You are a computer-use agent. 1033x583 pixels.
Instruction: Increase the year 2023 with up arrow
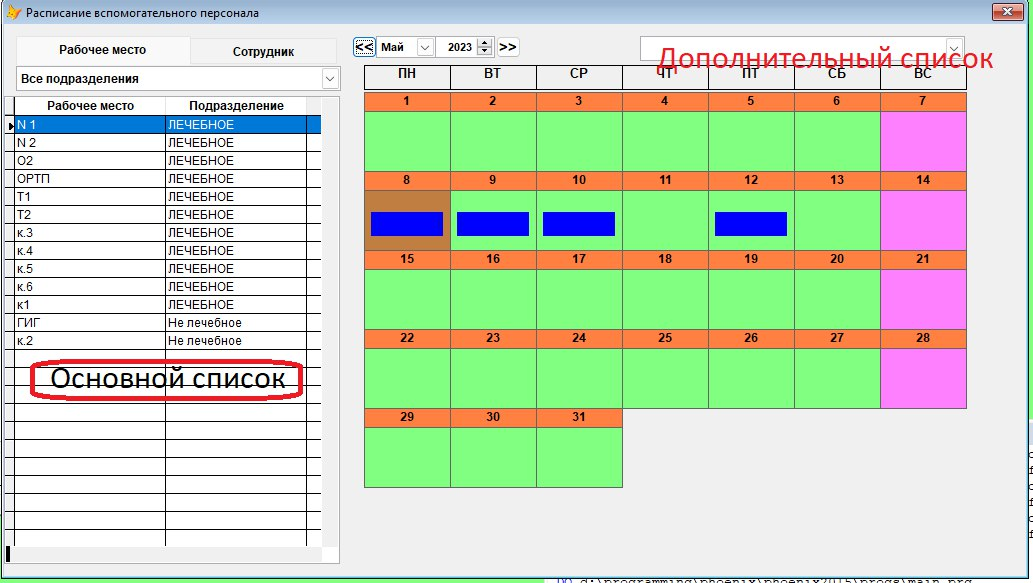coord(485,43)
